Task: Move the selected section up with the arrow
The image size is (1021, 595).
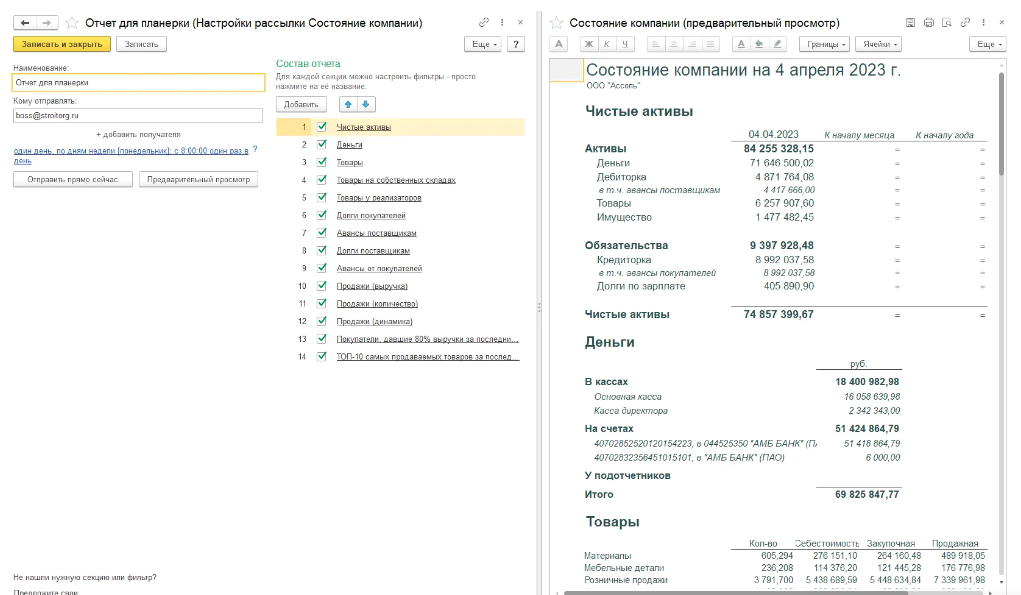Action: click(348, 104)
